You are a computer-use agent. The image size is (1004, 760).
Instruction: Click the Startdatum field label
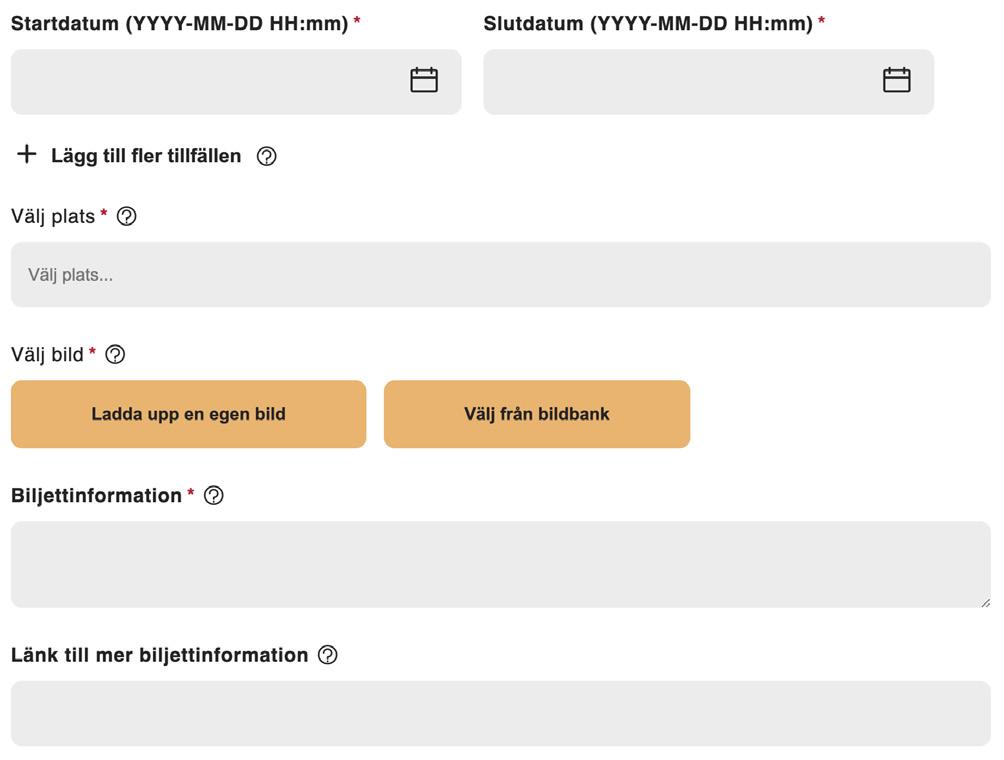(x=179, y=23)
